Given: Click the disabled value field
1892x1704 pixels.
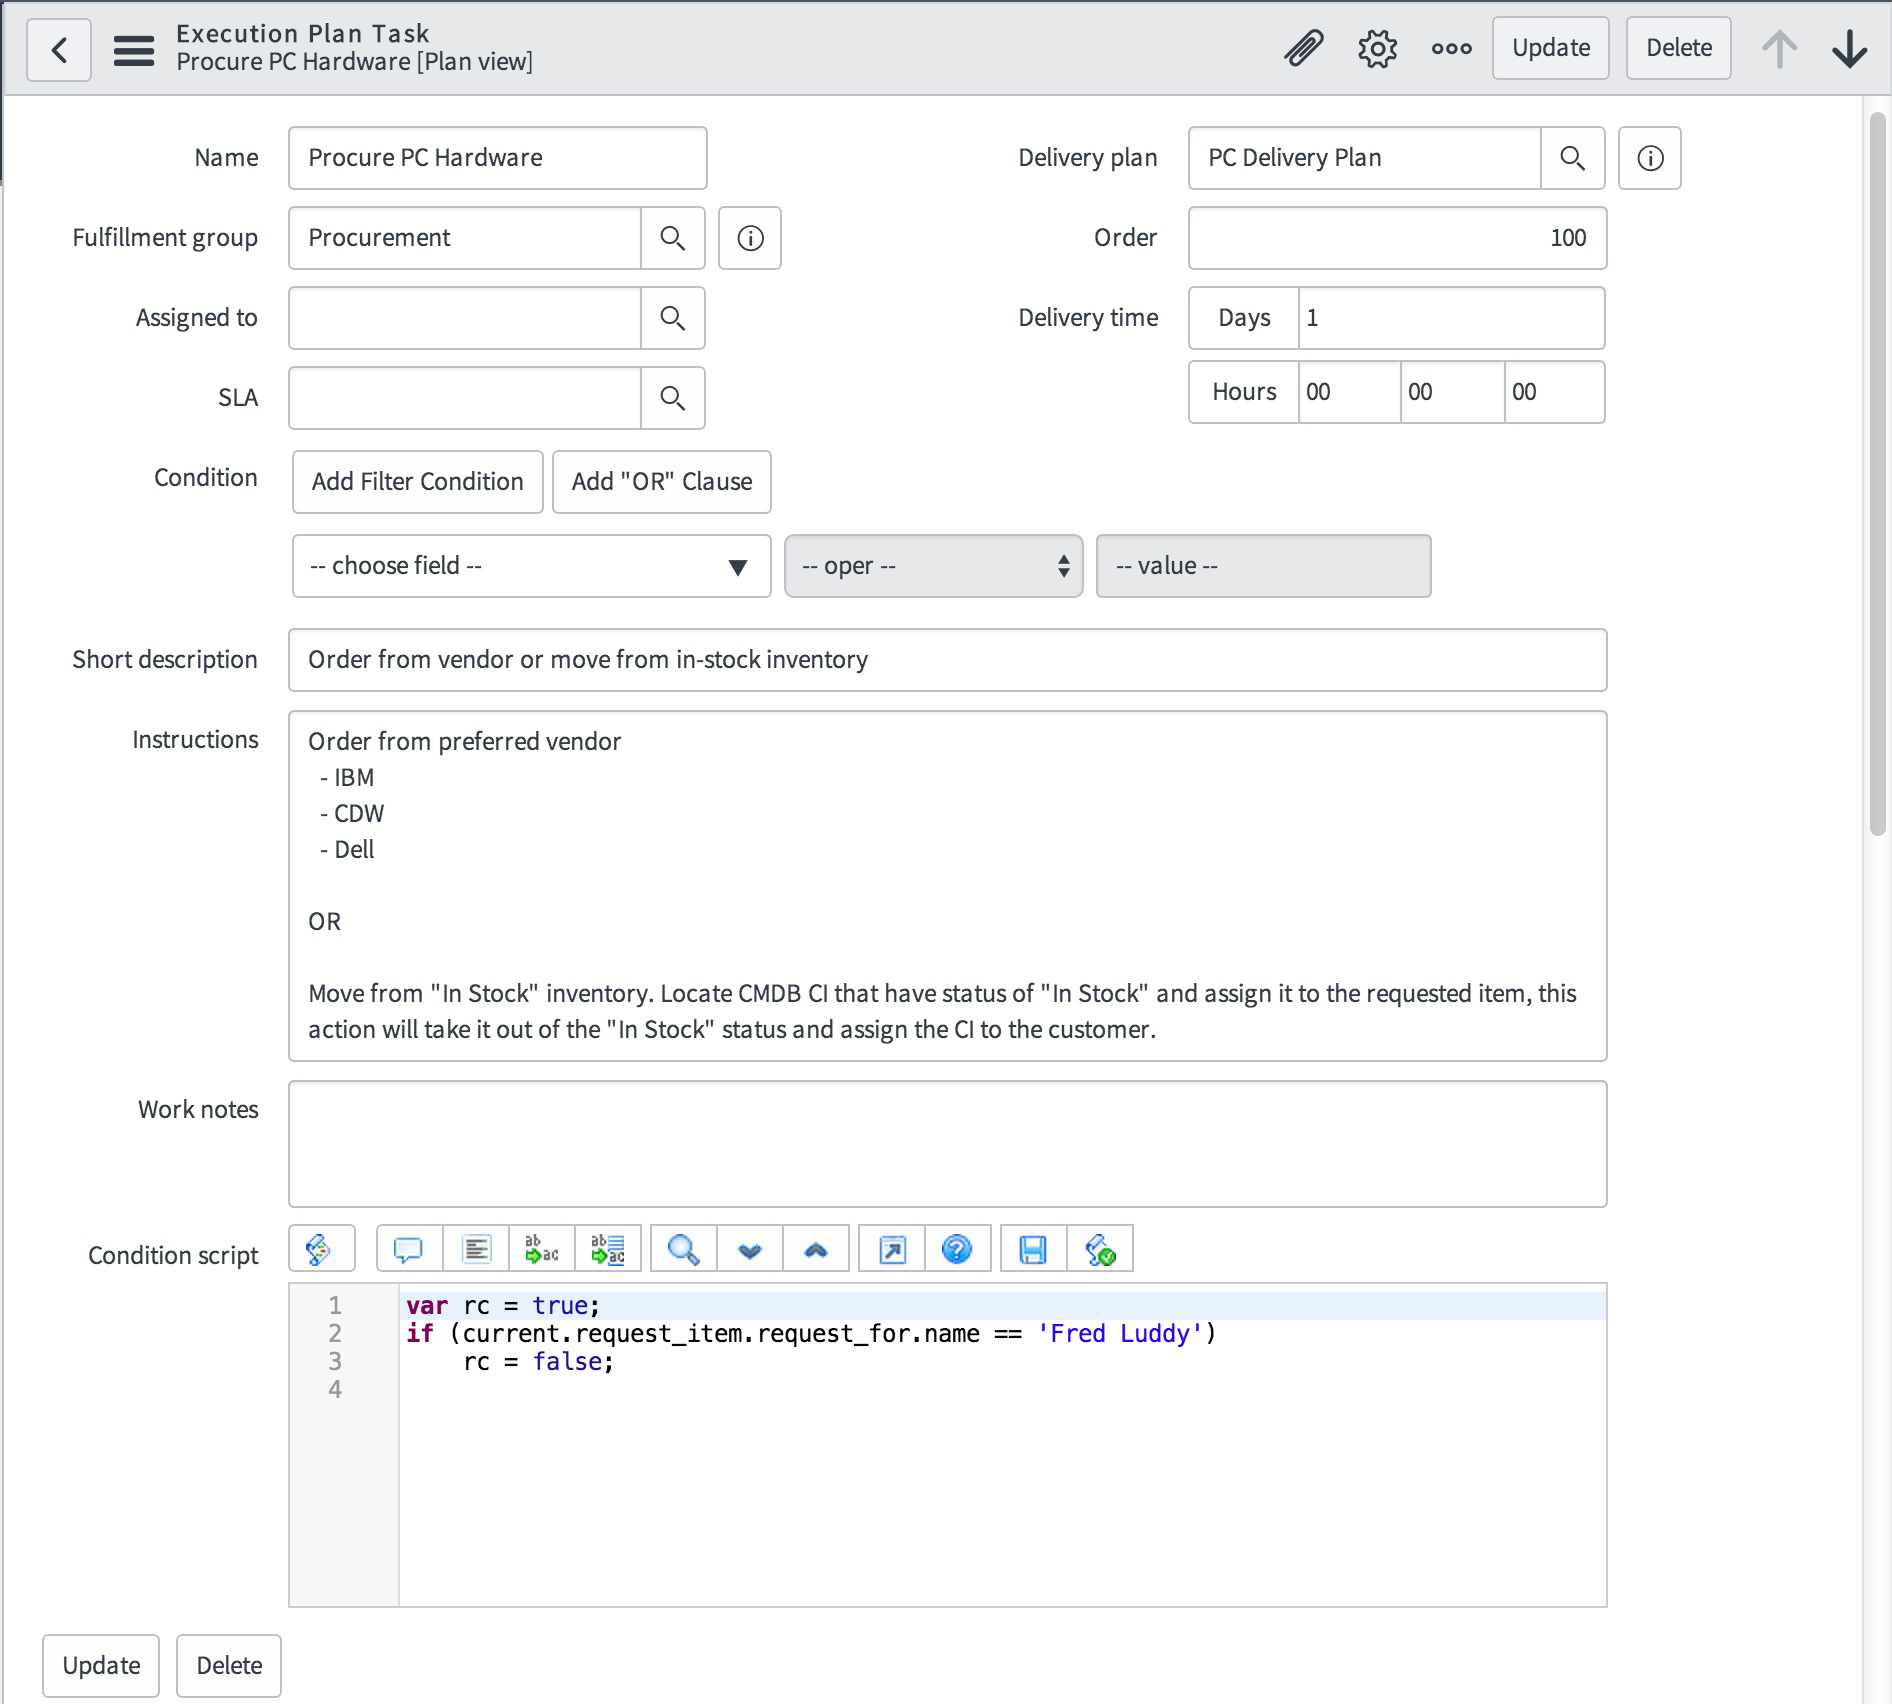Looking at the screenshot, I should [1263, 566].
